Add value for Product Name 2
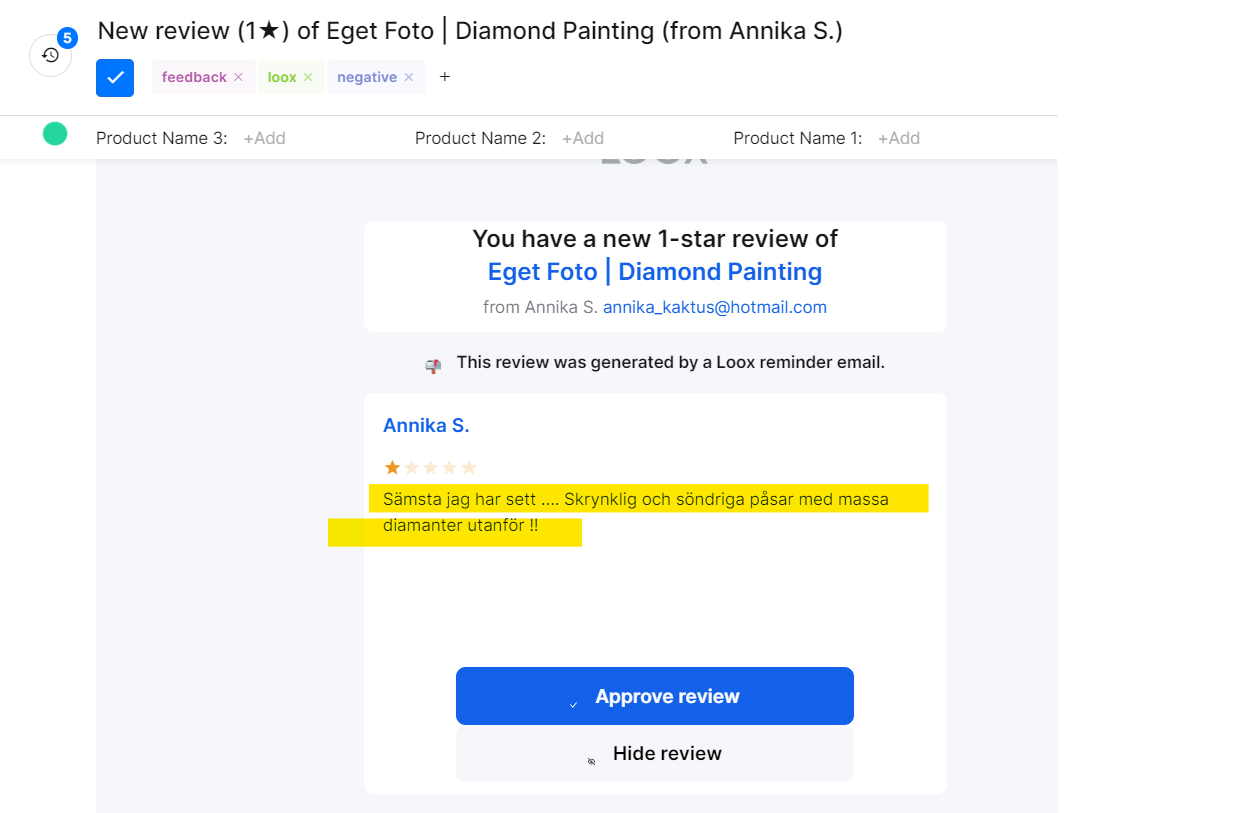This screenshot has height=813, width=1247. [x=582, y=139]
